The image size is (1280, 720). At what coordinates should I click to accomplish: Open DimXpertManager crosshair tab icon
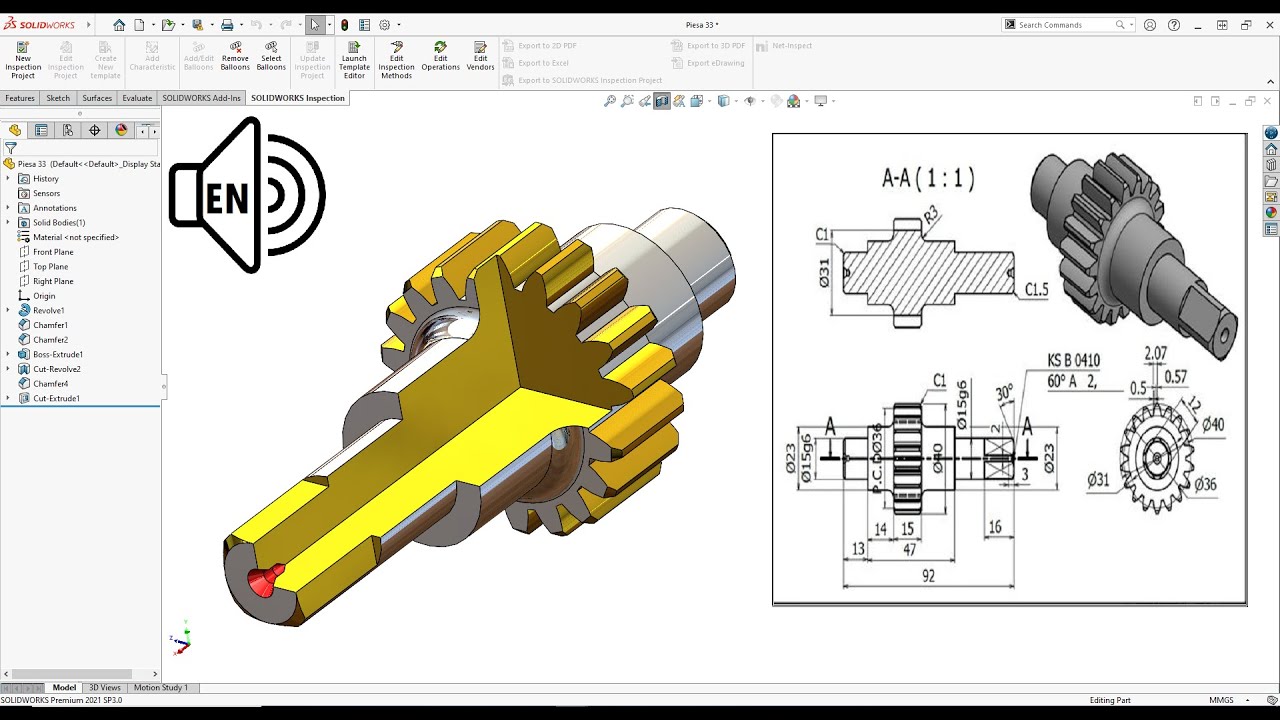(95, 130)
